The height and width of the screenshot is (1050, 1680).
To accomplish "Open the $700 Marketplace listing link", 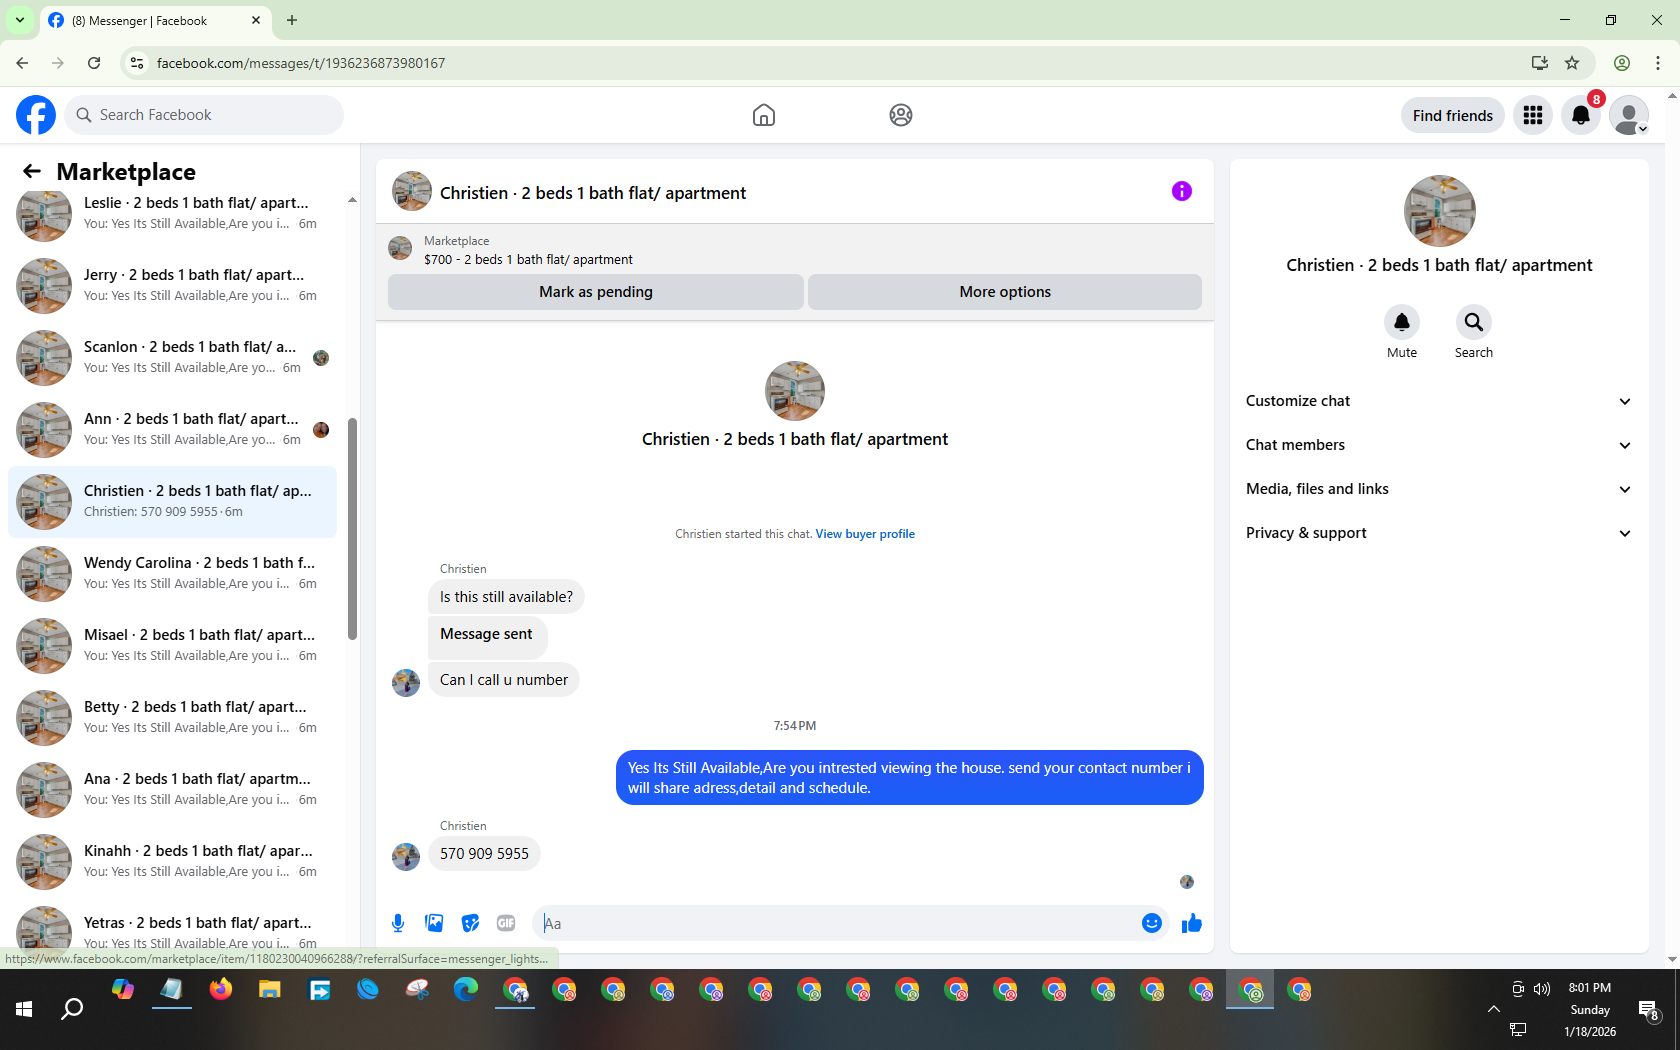I will tap(528, 259).
